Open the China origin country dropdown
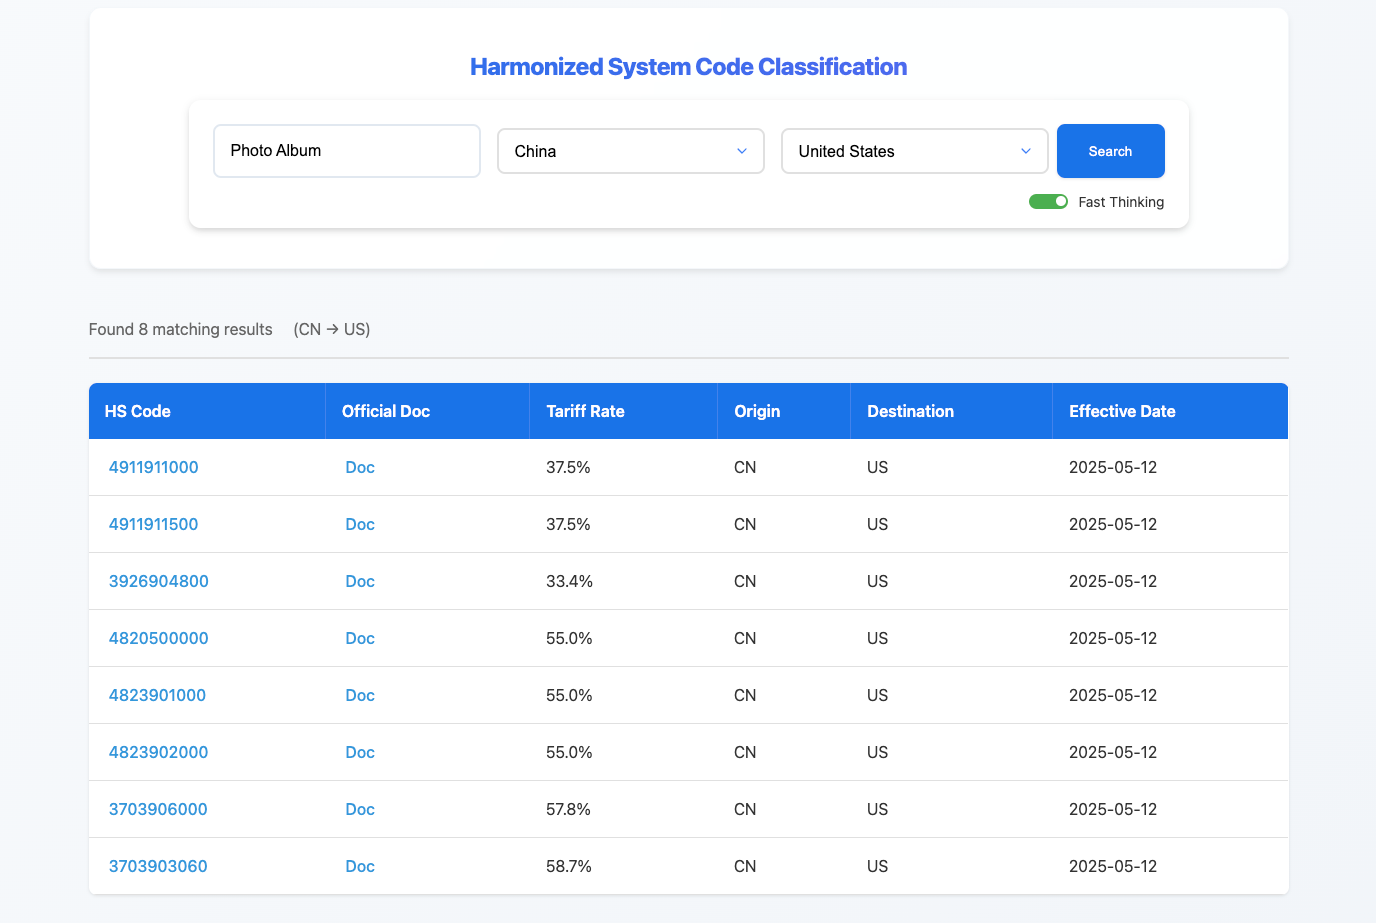 tap(630, 151)
